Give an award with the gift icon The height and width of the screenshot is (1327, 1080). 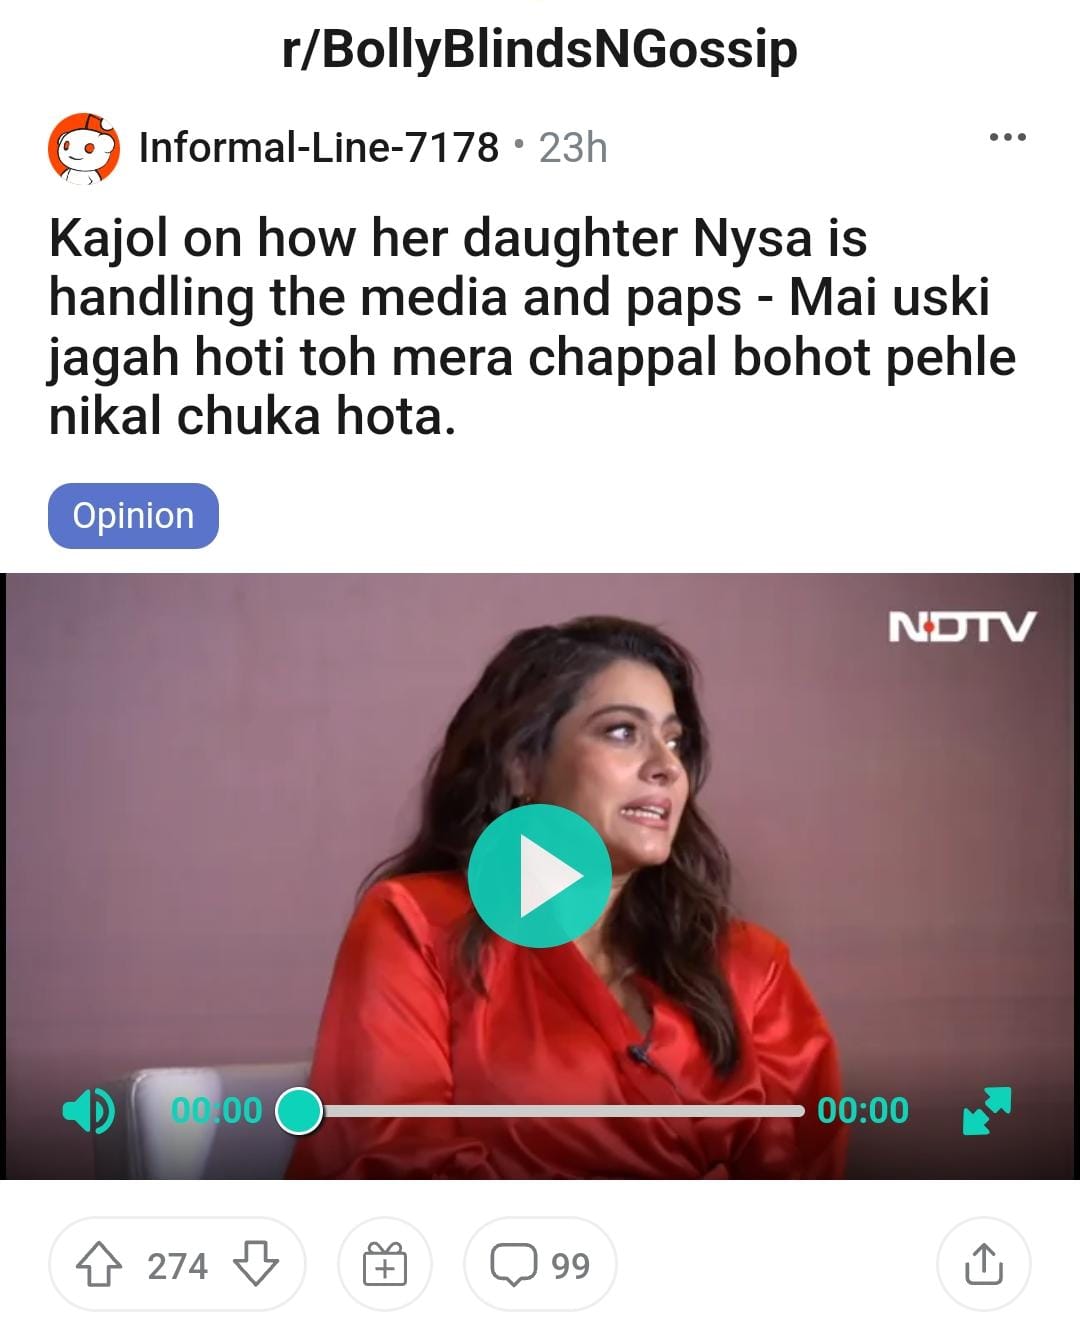coord(385,1265)
